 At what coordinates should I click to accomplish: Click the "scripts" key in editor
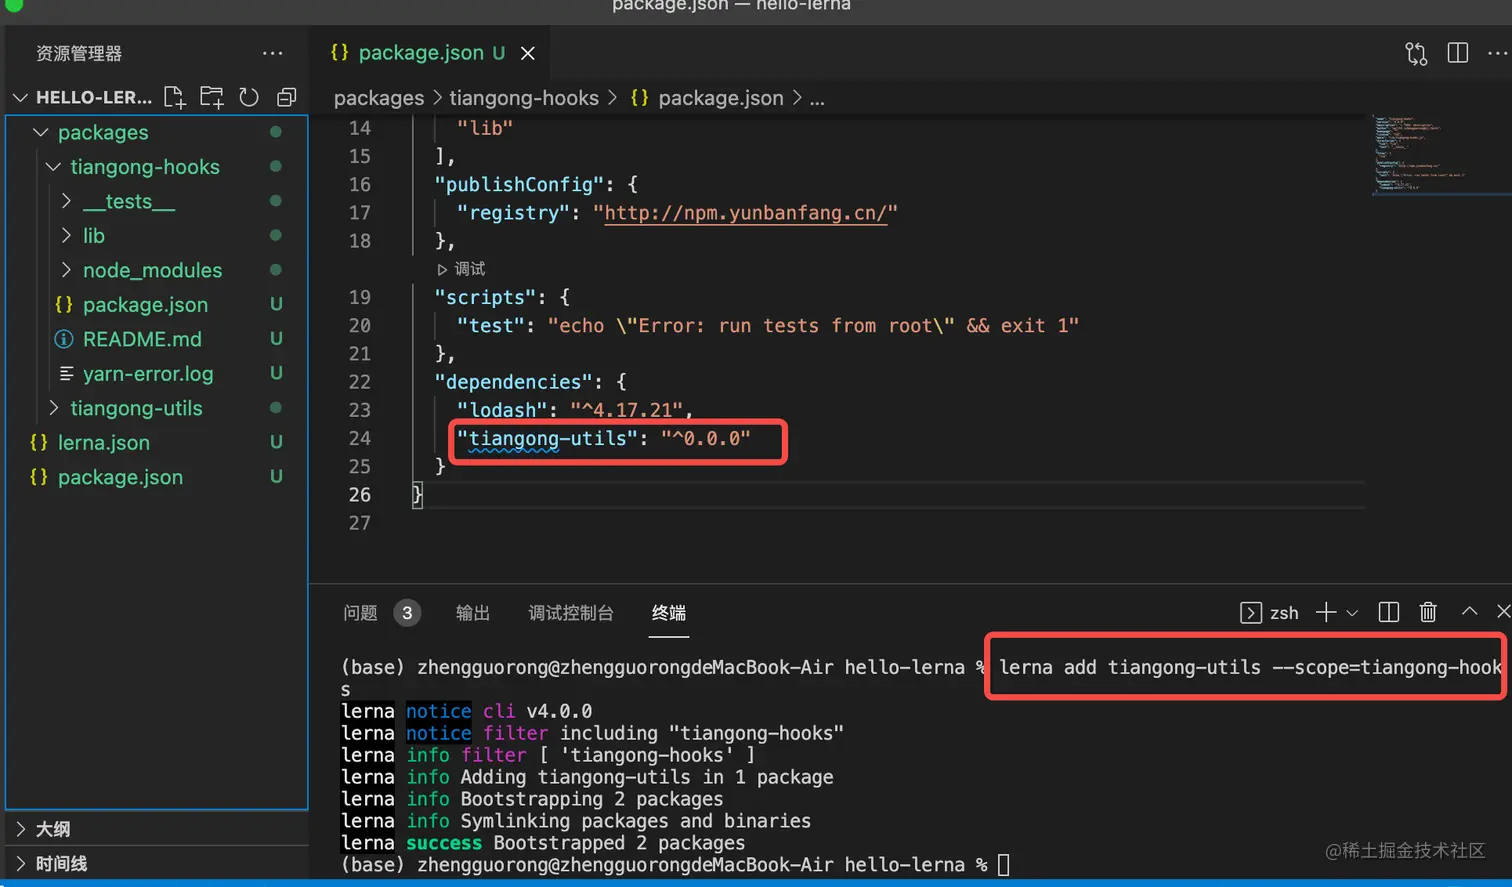[x=486, y=298]
